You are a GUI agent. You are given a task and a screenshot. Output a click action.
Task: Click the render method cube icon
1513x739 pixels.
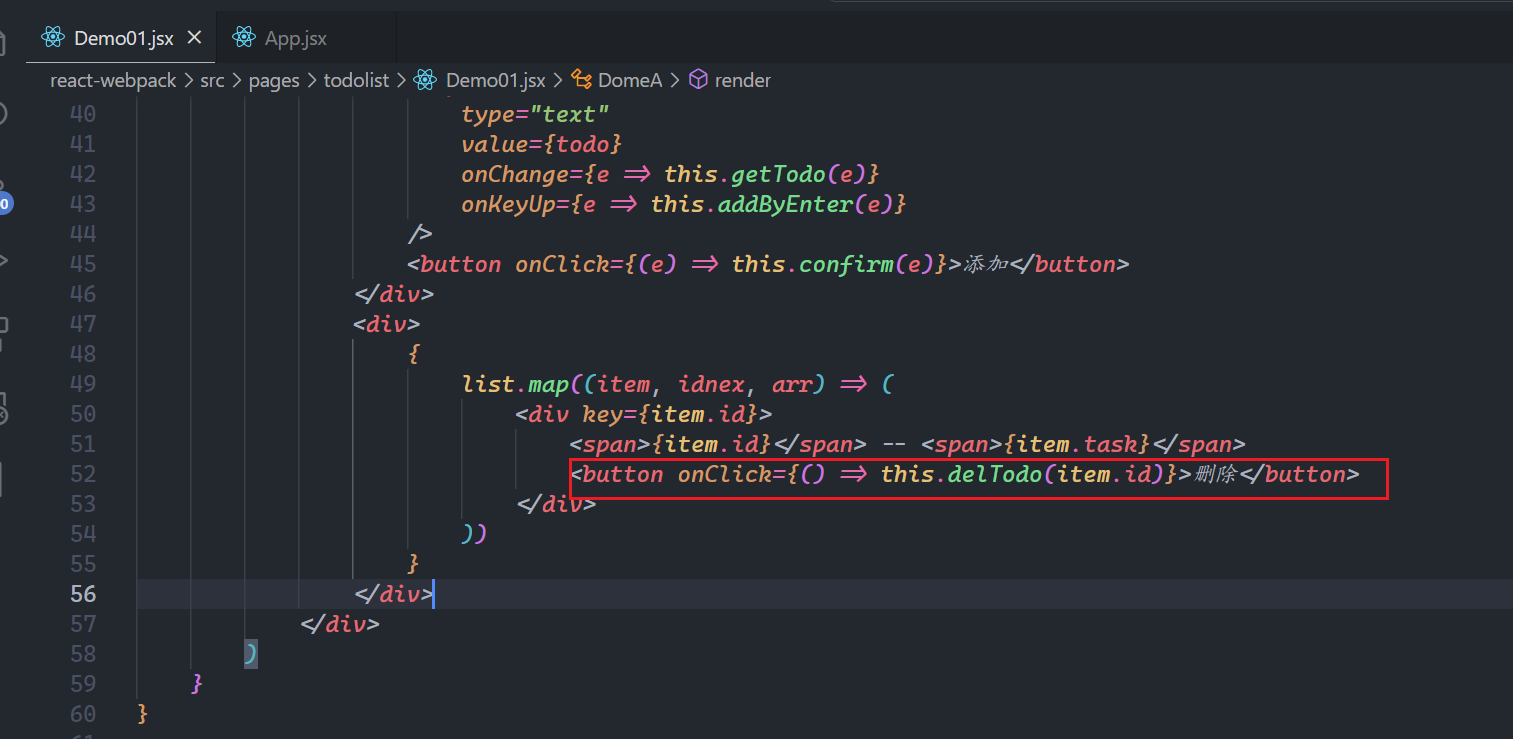tap(698, 80)
